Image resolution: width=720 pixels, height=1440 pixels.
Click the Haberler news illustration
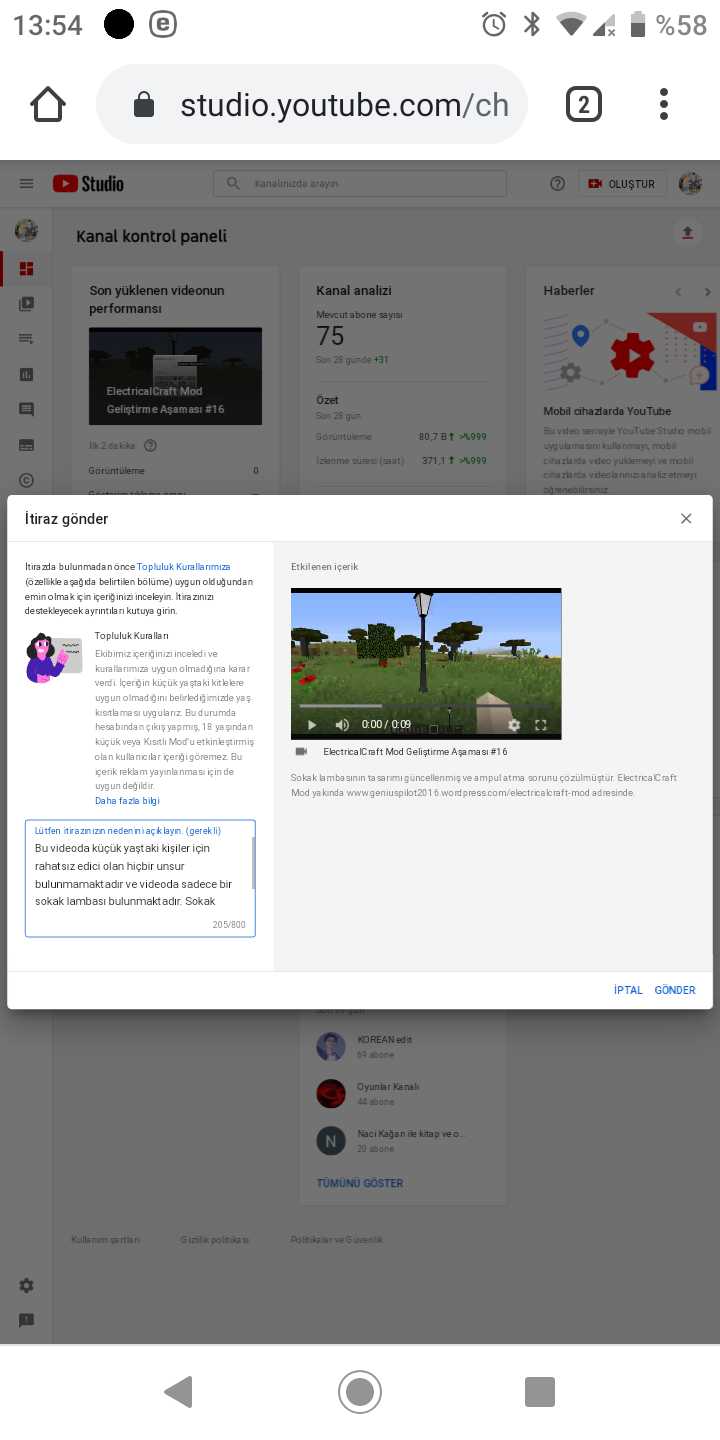(630, 352)
